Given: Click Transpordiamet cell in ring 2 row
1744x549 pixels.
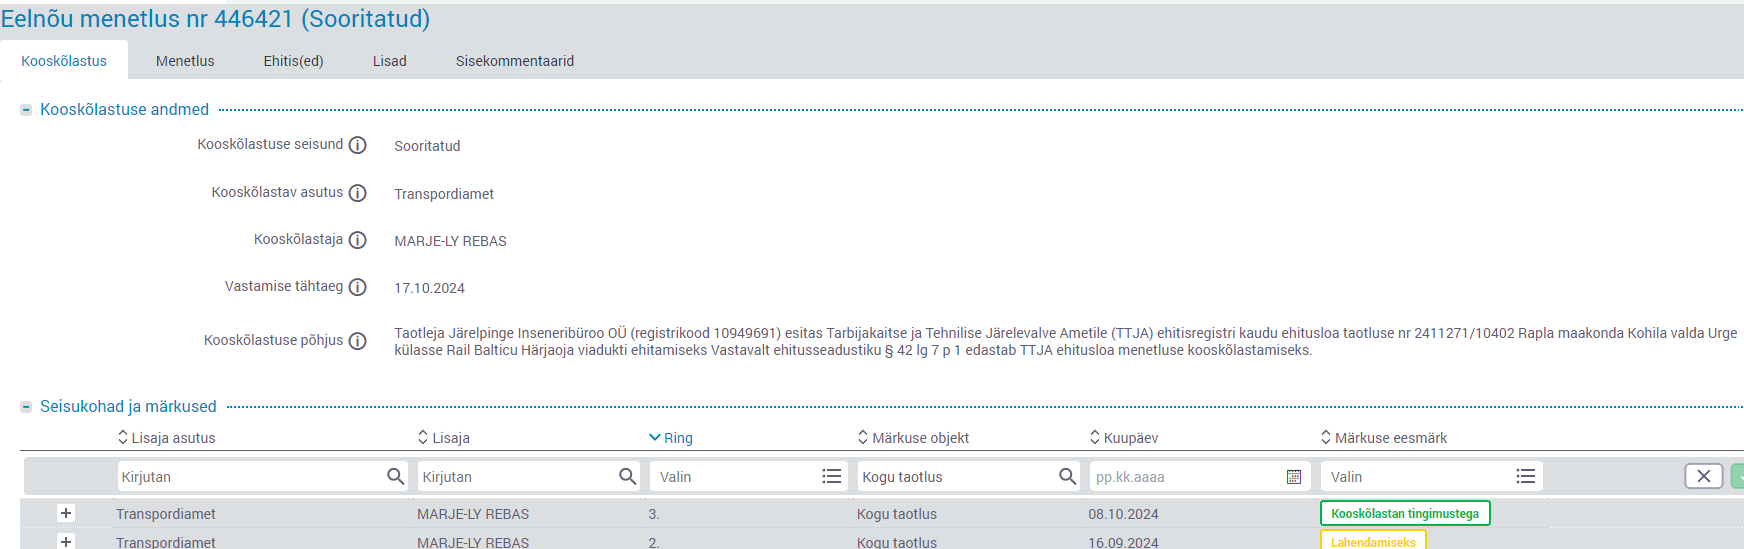Looking at the screenshot, I should tap(166, 542).
